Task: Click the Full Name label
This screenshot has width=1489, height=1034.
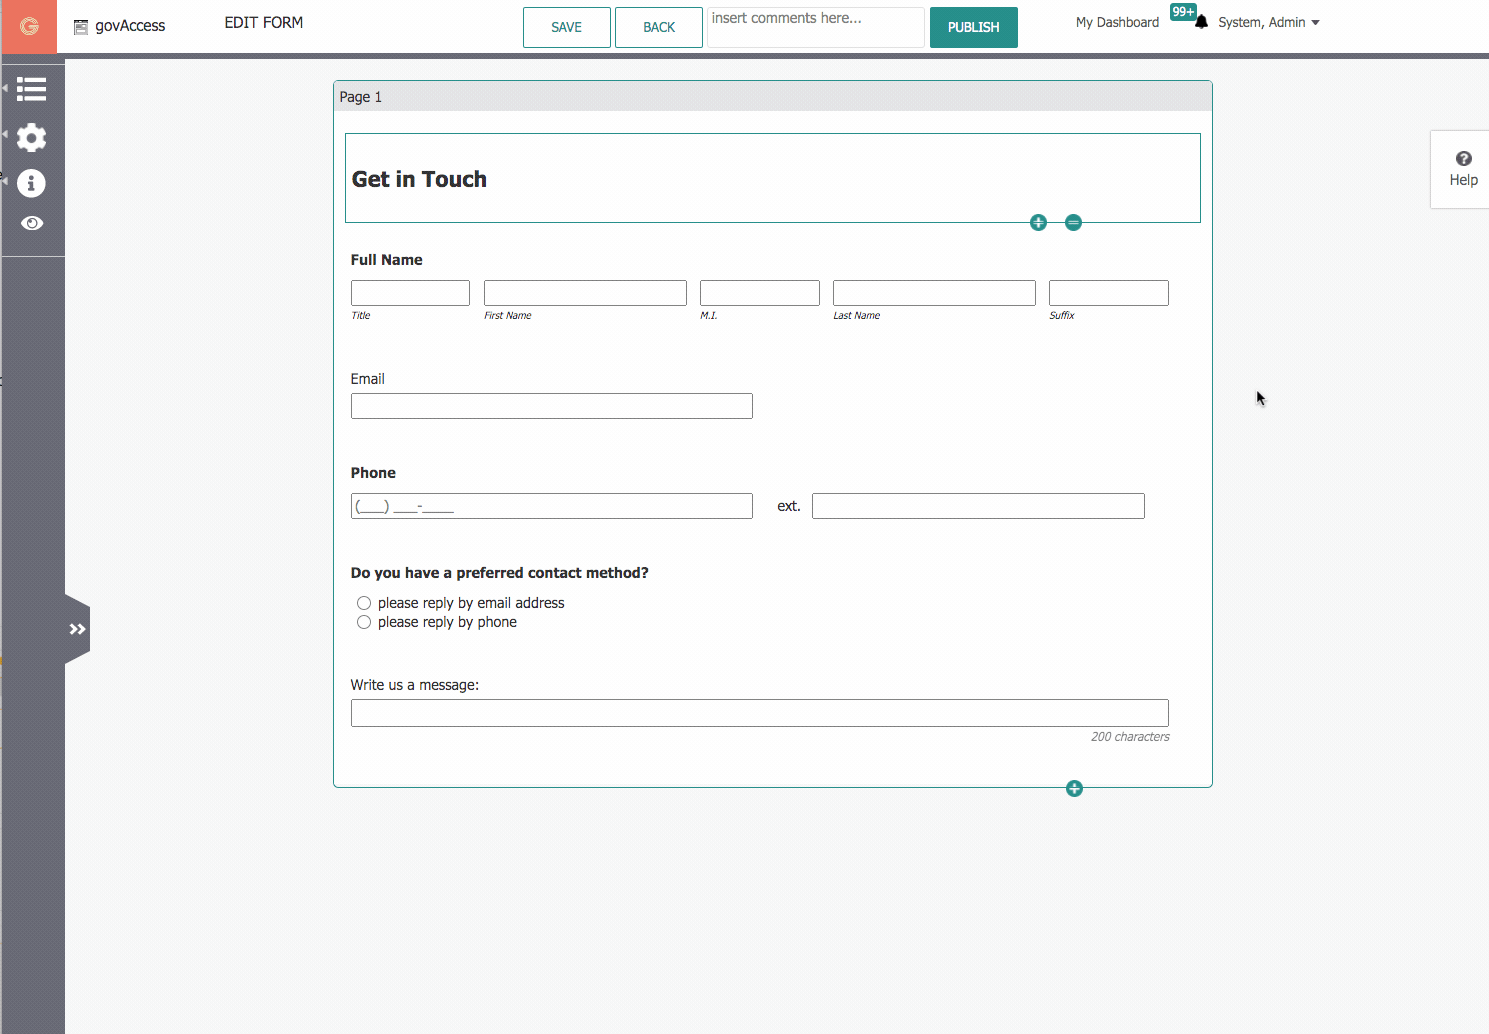Action: [x=386, y=260]
